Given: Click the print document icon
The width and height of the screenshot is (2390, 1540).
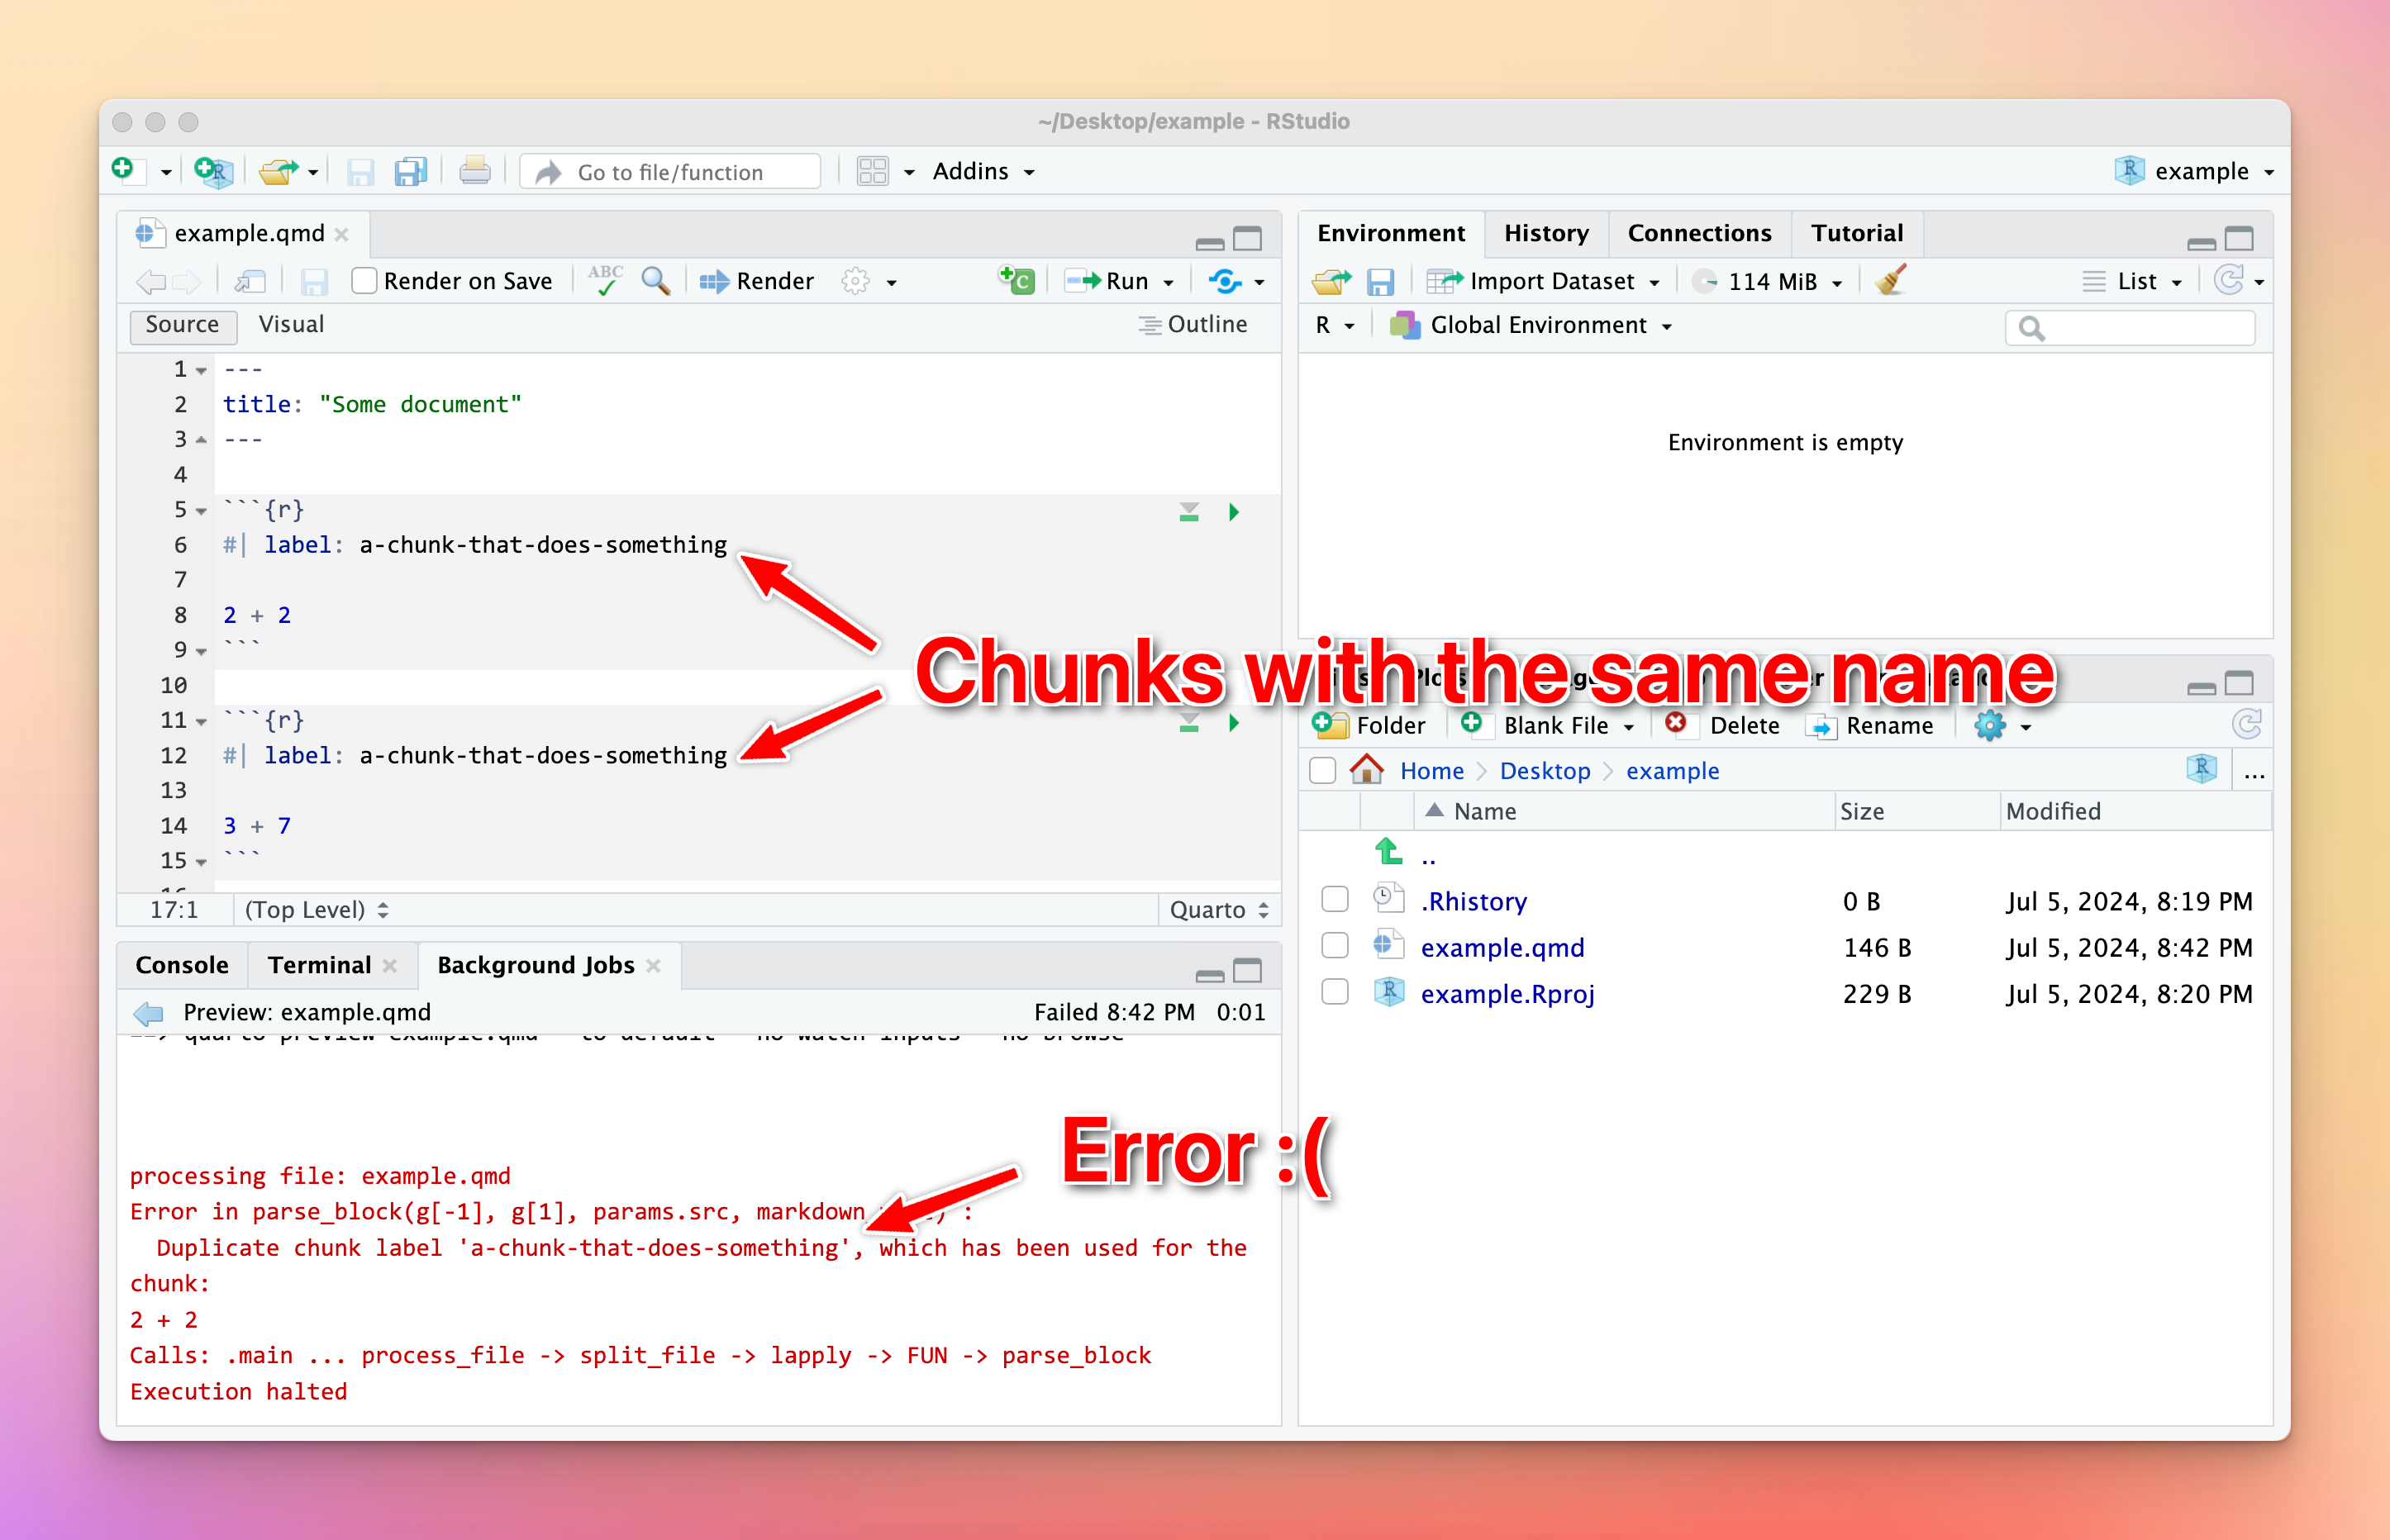Looking at the screenshot, I should click(474, 172).
